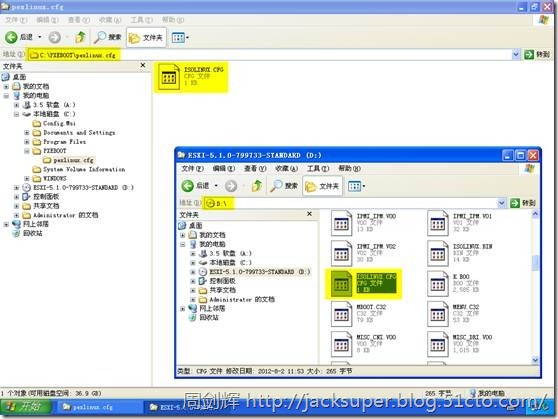The height and width of the screenshot is (419, 558).
Task: Click Go button in ESXI D: window
Action: [x=523, y=203]
